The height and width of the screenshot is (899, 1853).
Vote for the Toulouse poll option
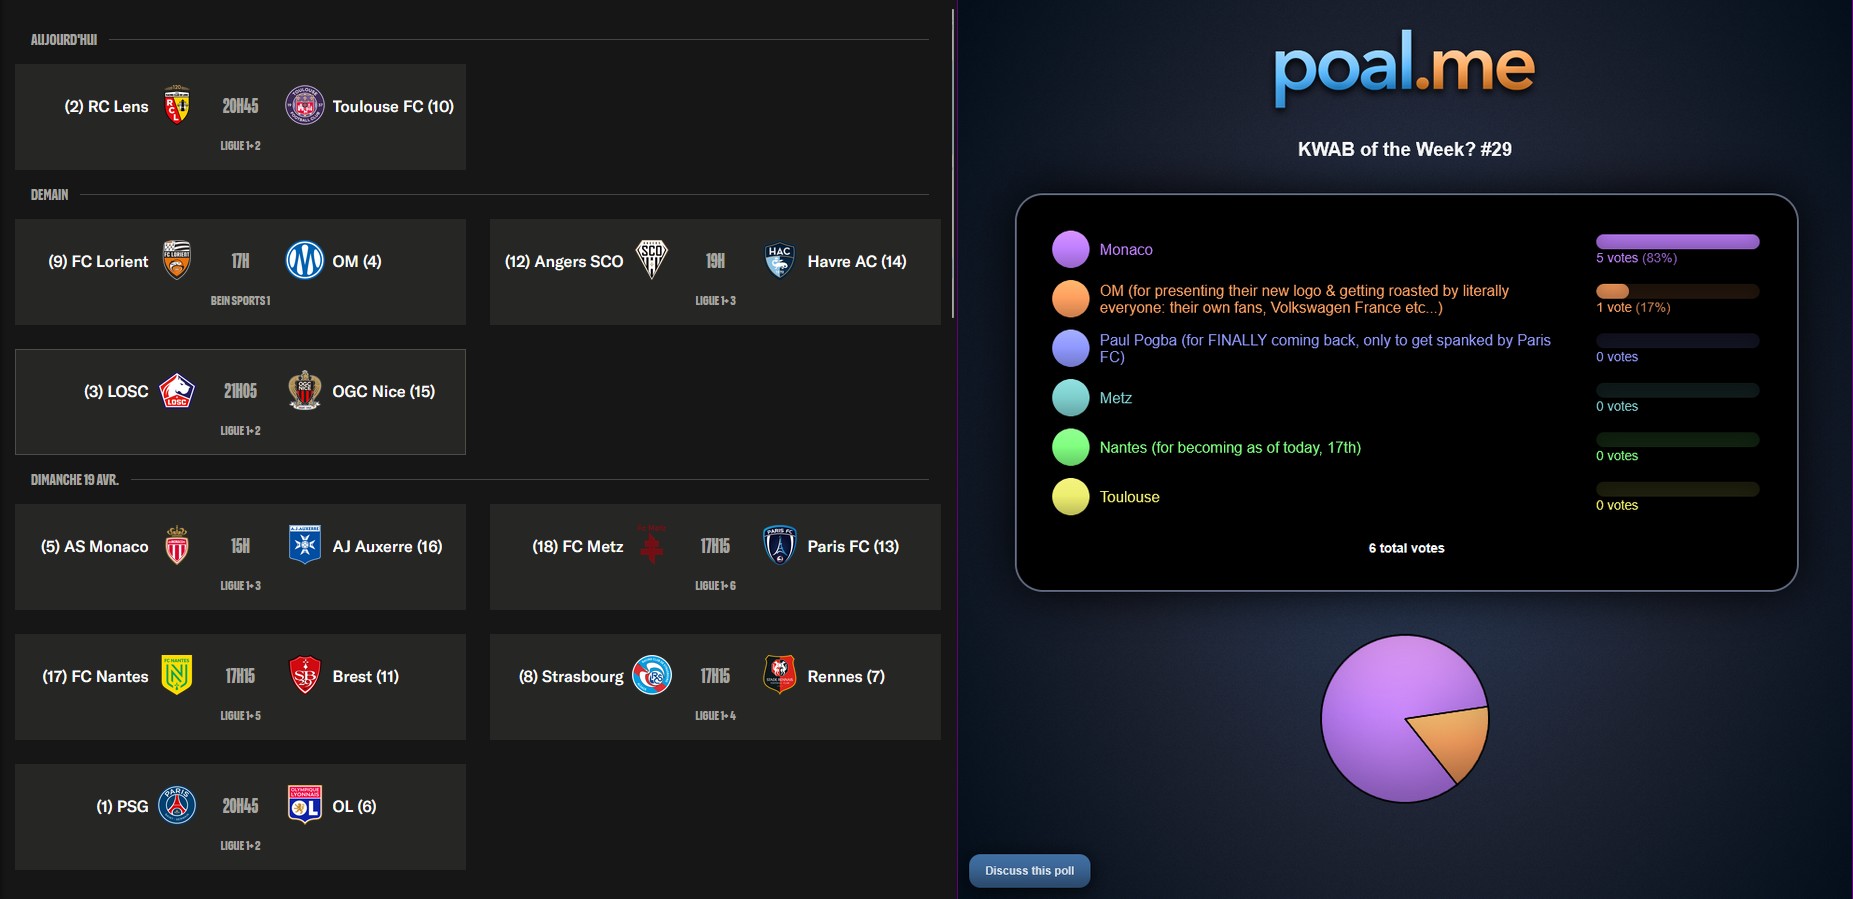1130,497
